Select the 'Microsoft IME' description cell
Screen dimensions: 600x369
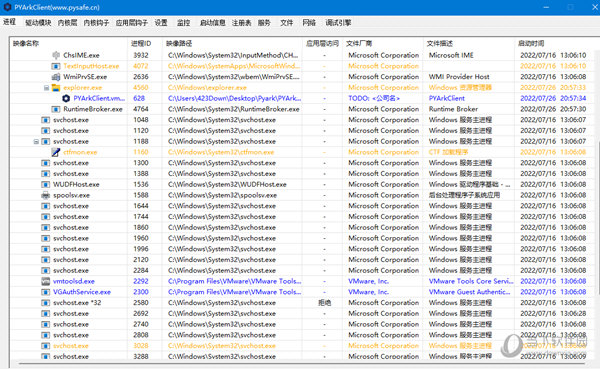(x=451, y=55)
